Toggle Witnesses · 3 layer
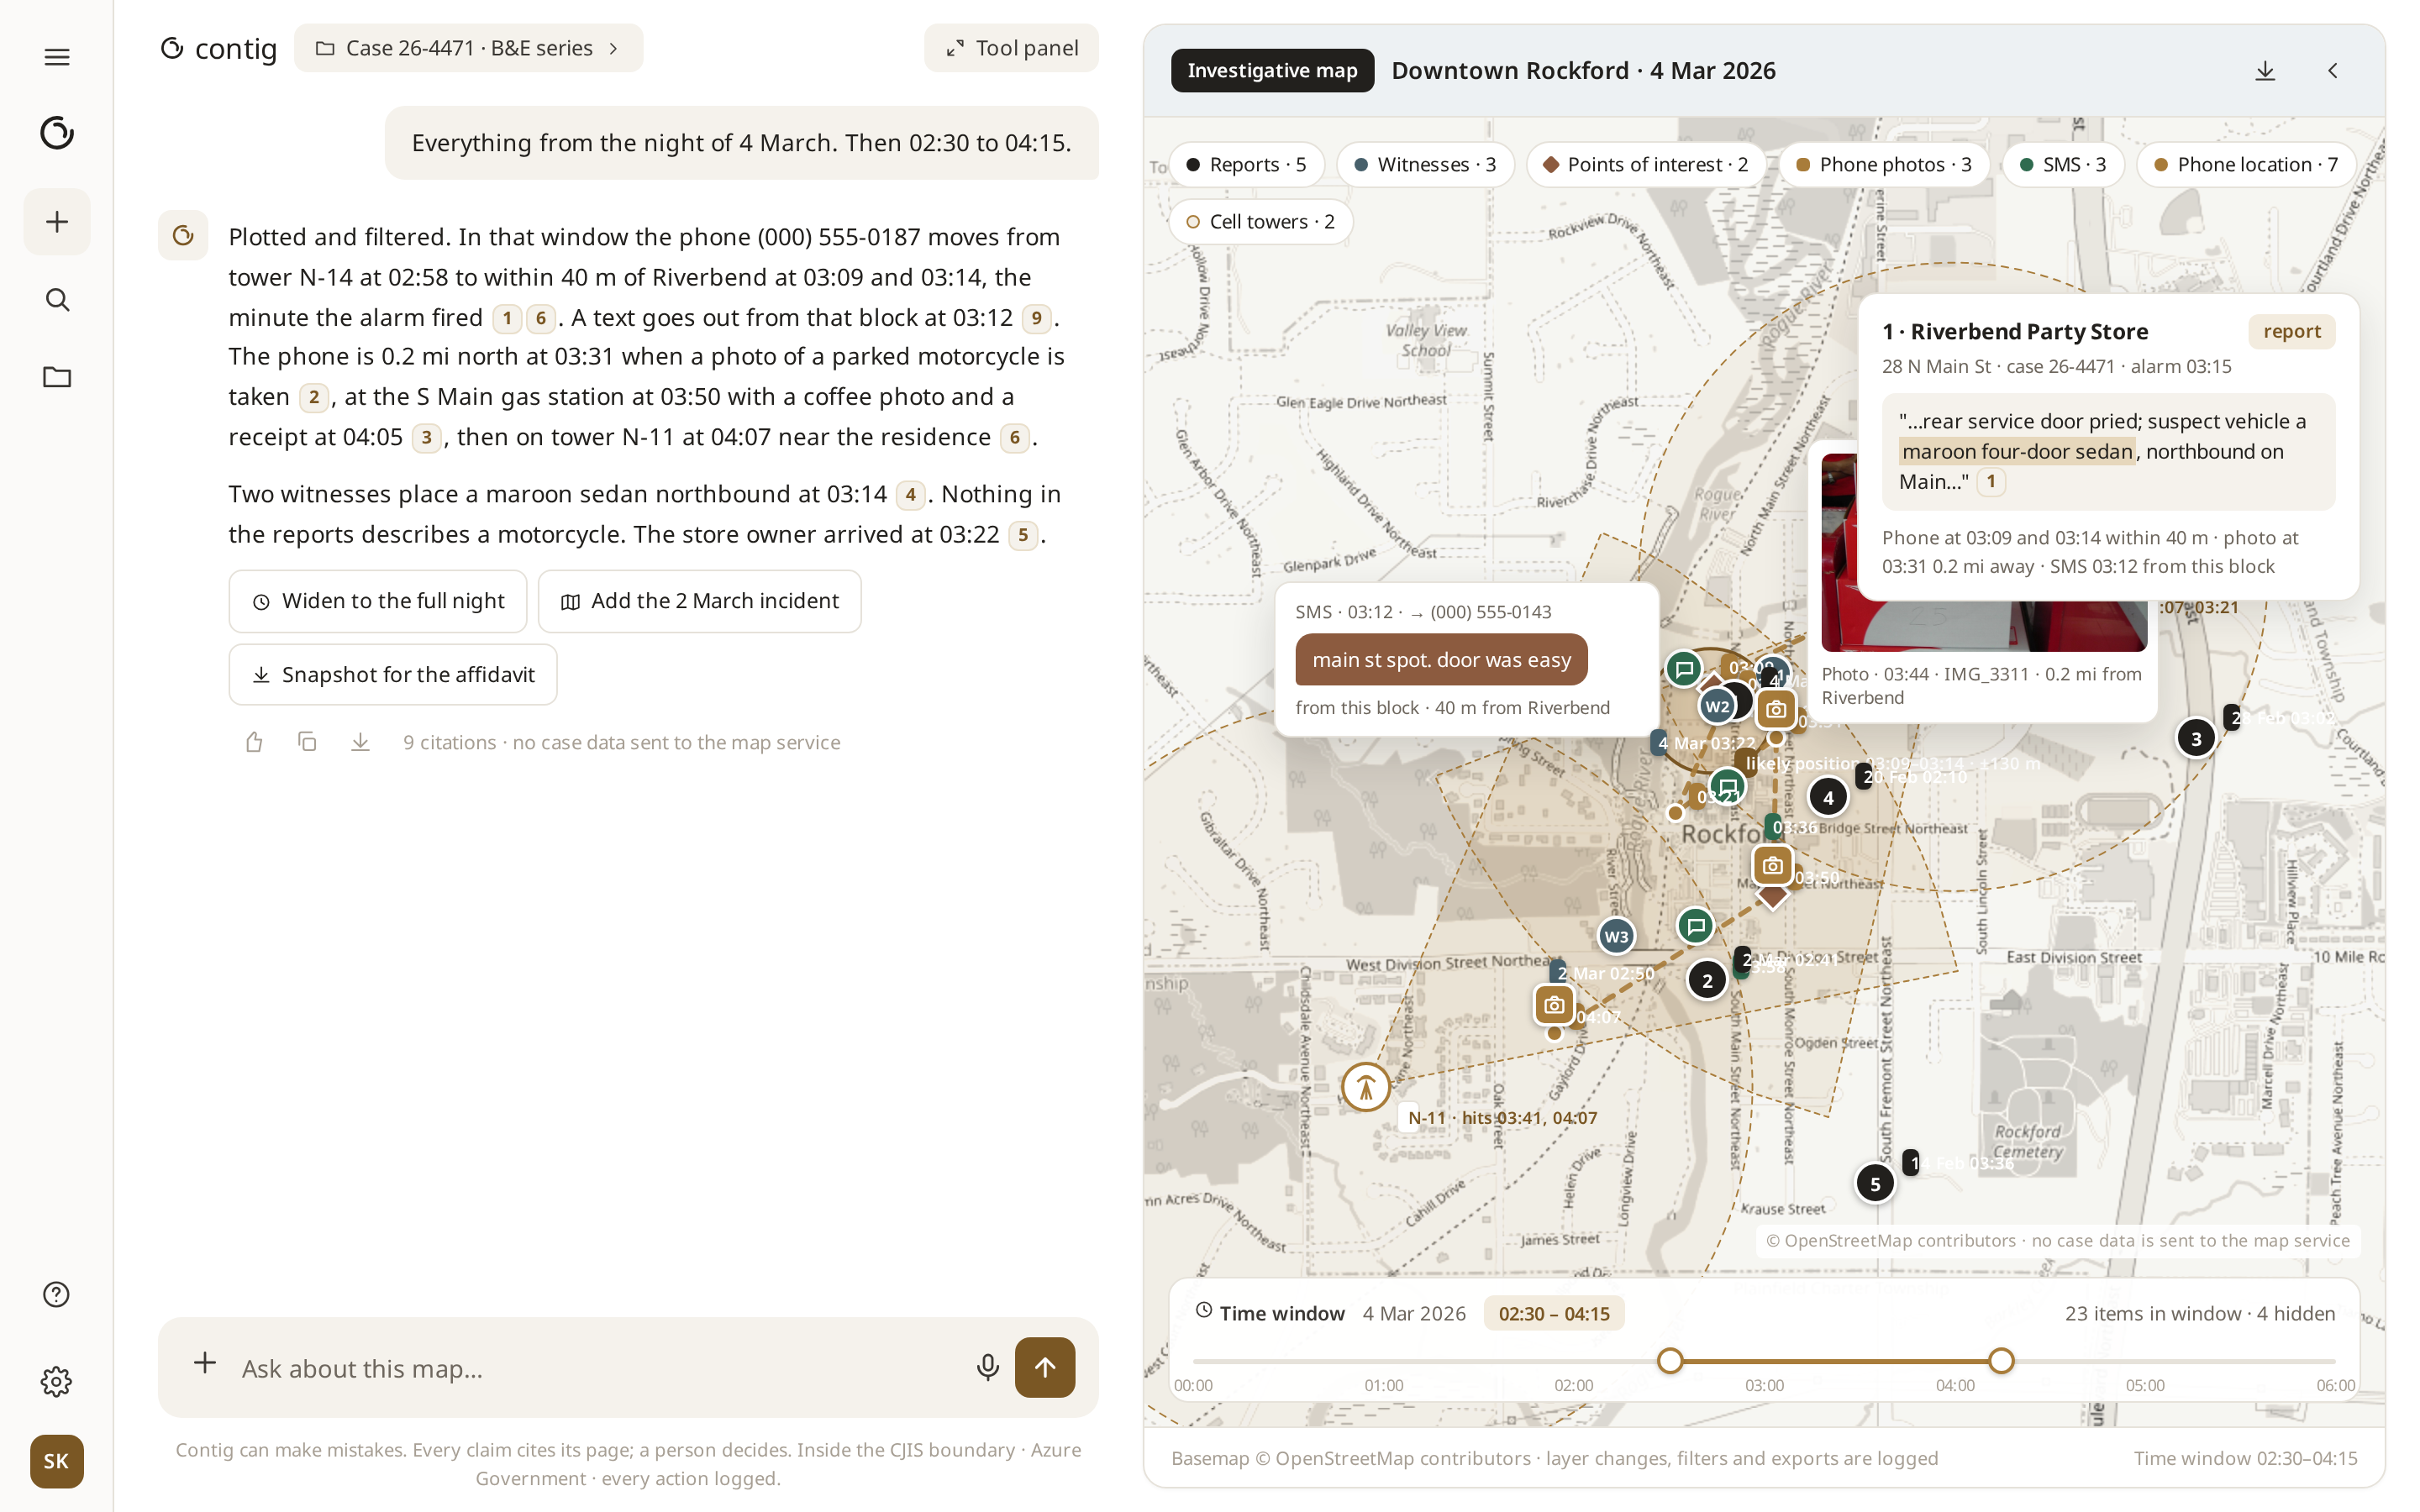 coord(1425,164)
